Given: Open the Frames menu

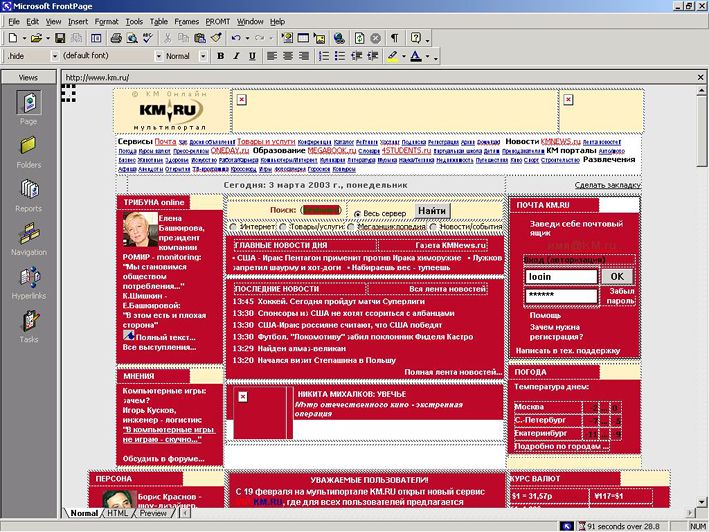Looking at the screenshot, I should [187, 20].
